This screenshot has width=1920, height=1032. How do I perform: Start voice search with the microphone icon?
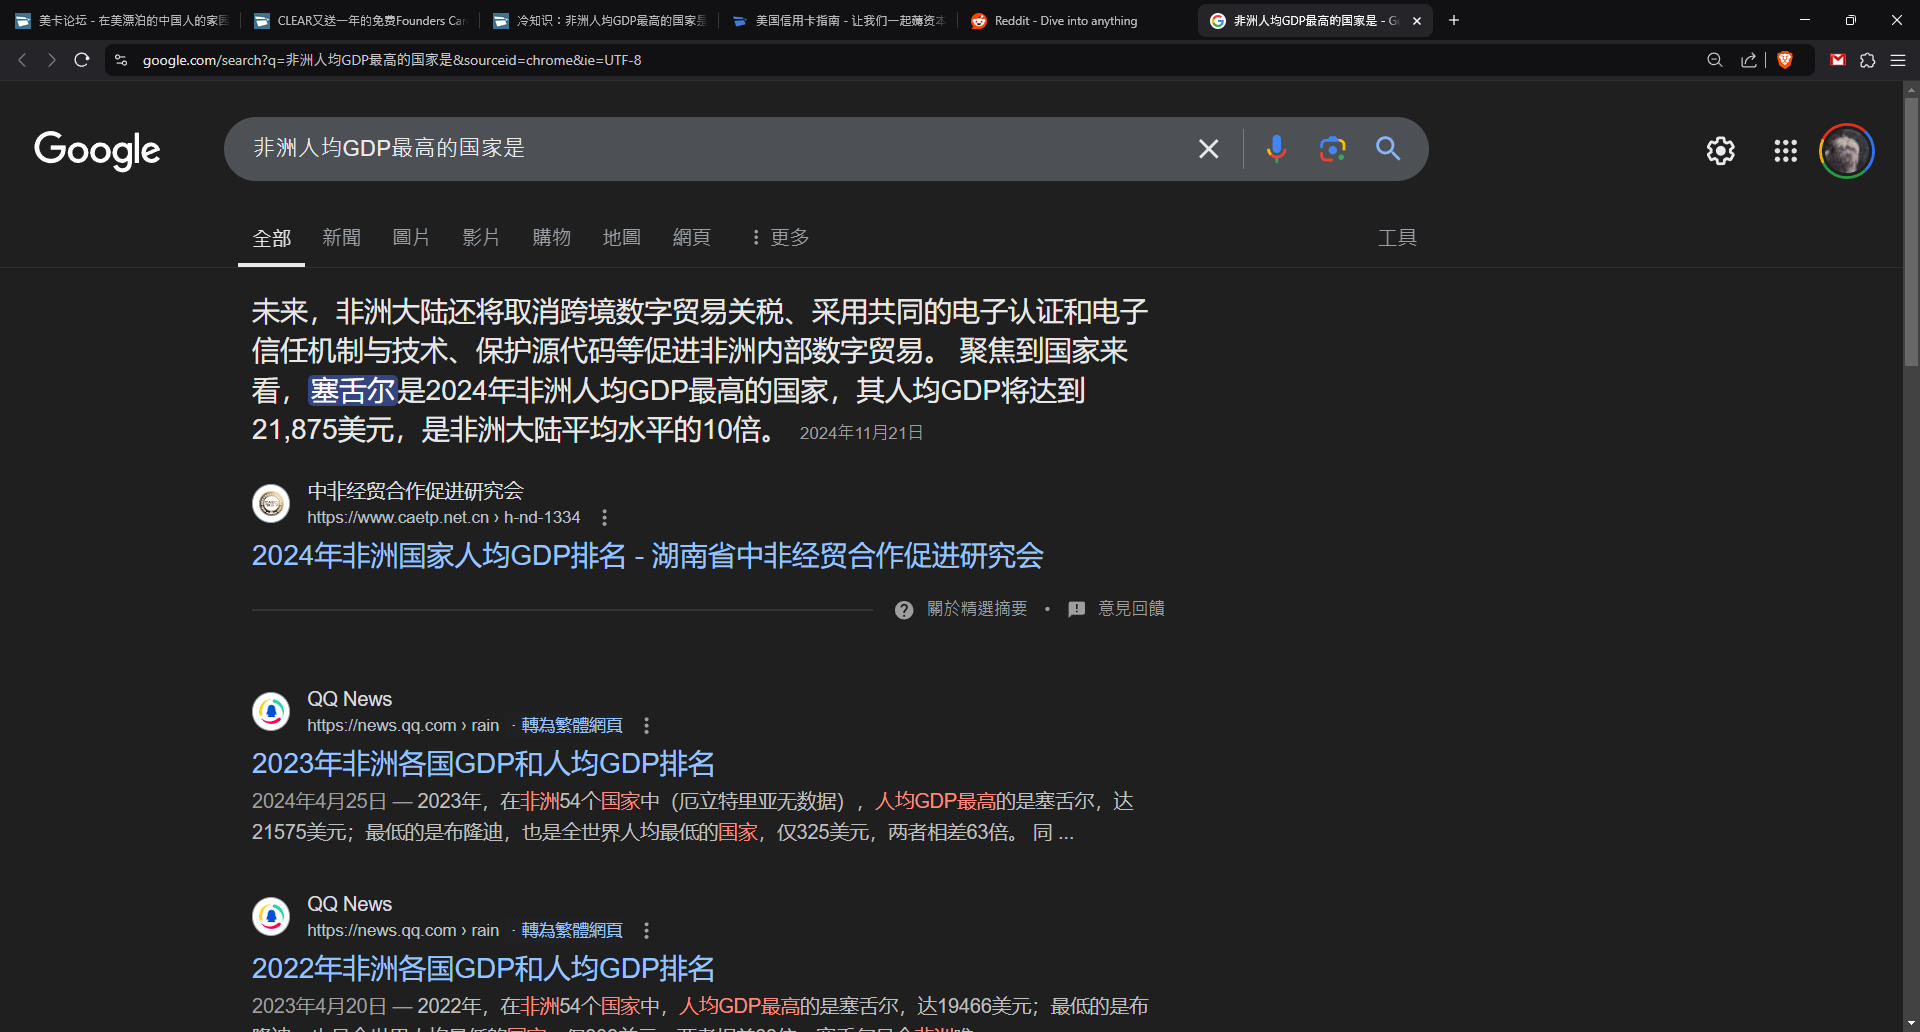click(1276, 149)
